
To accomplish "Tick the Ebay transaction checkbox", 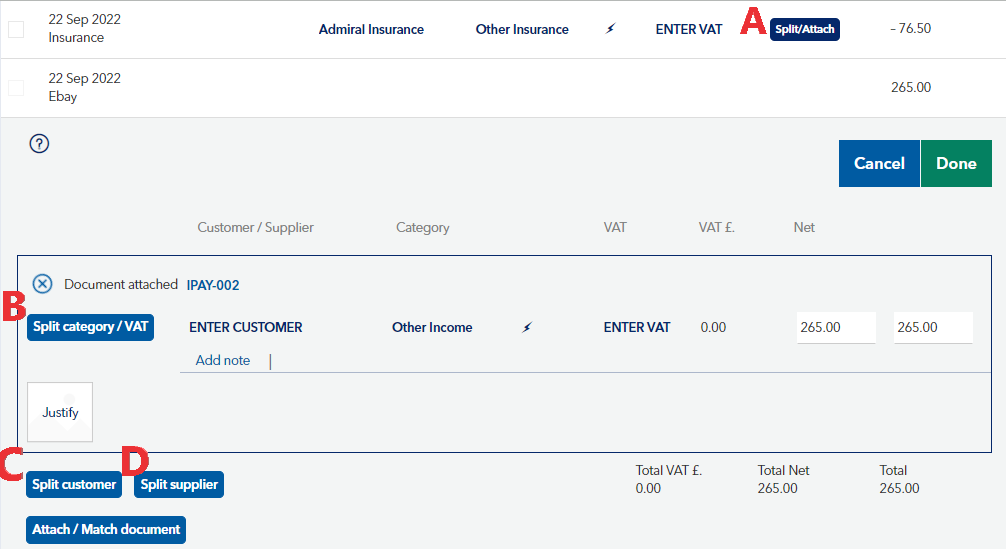I will point(16,88).
